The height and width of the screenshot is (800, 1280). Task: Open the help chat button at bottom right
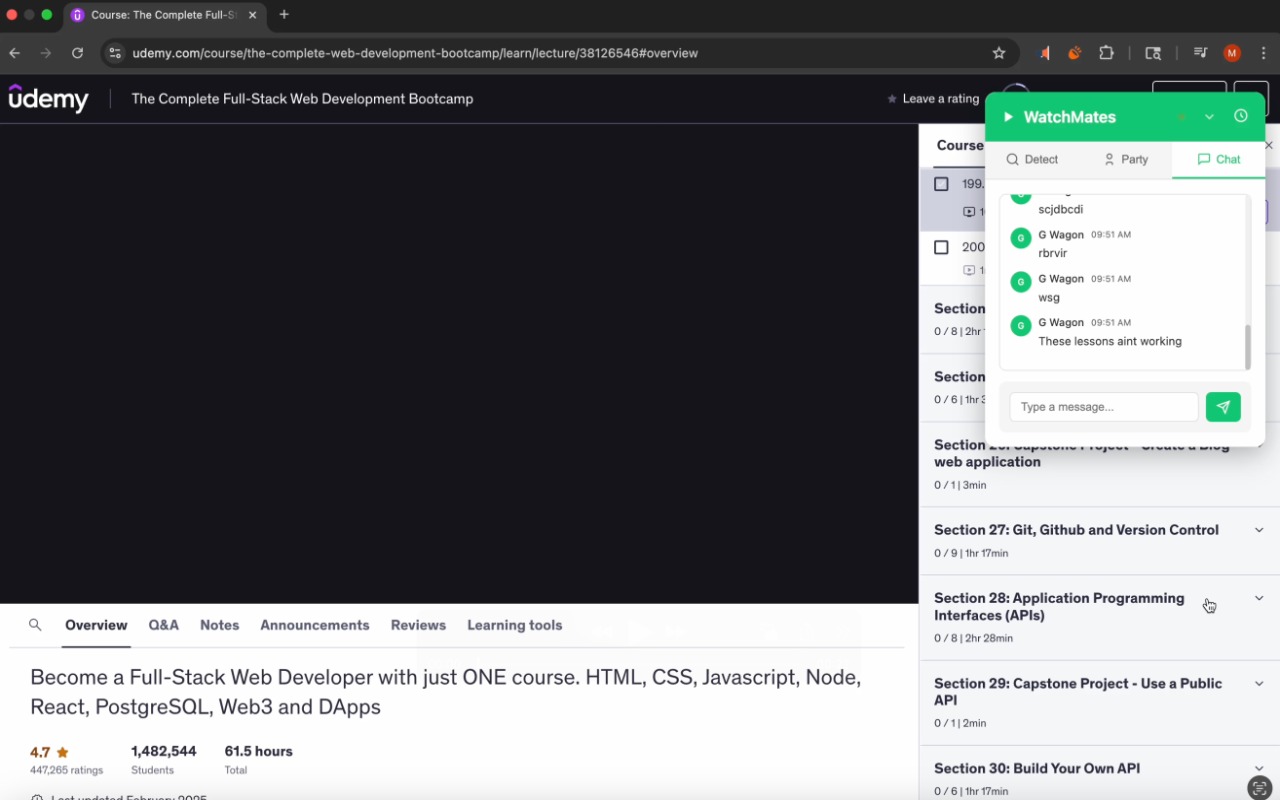1259,786
